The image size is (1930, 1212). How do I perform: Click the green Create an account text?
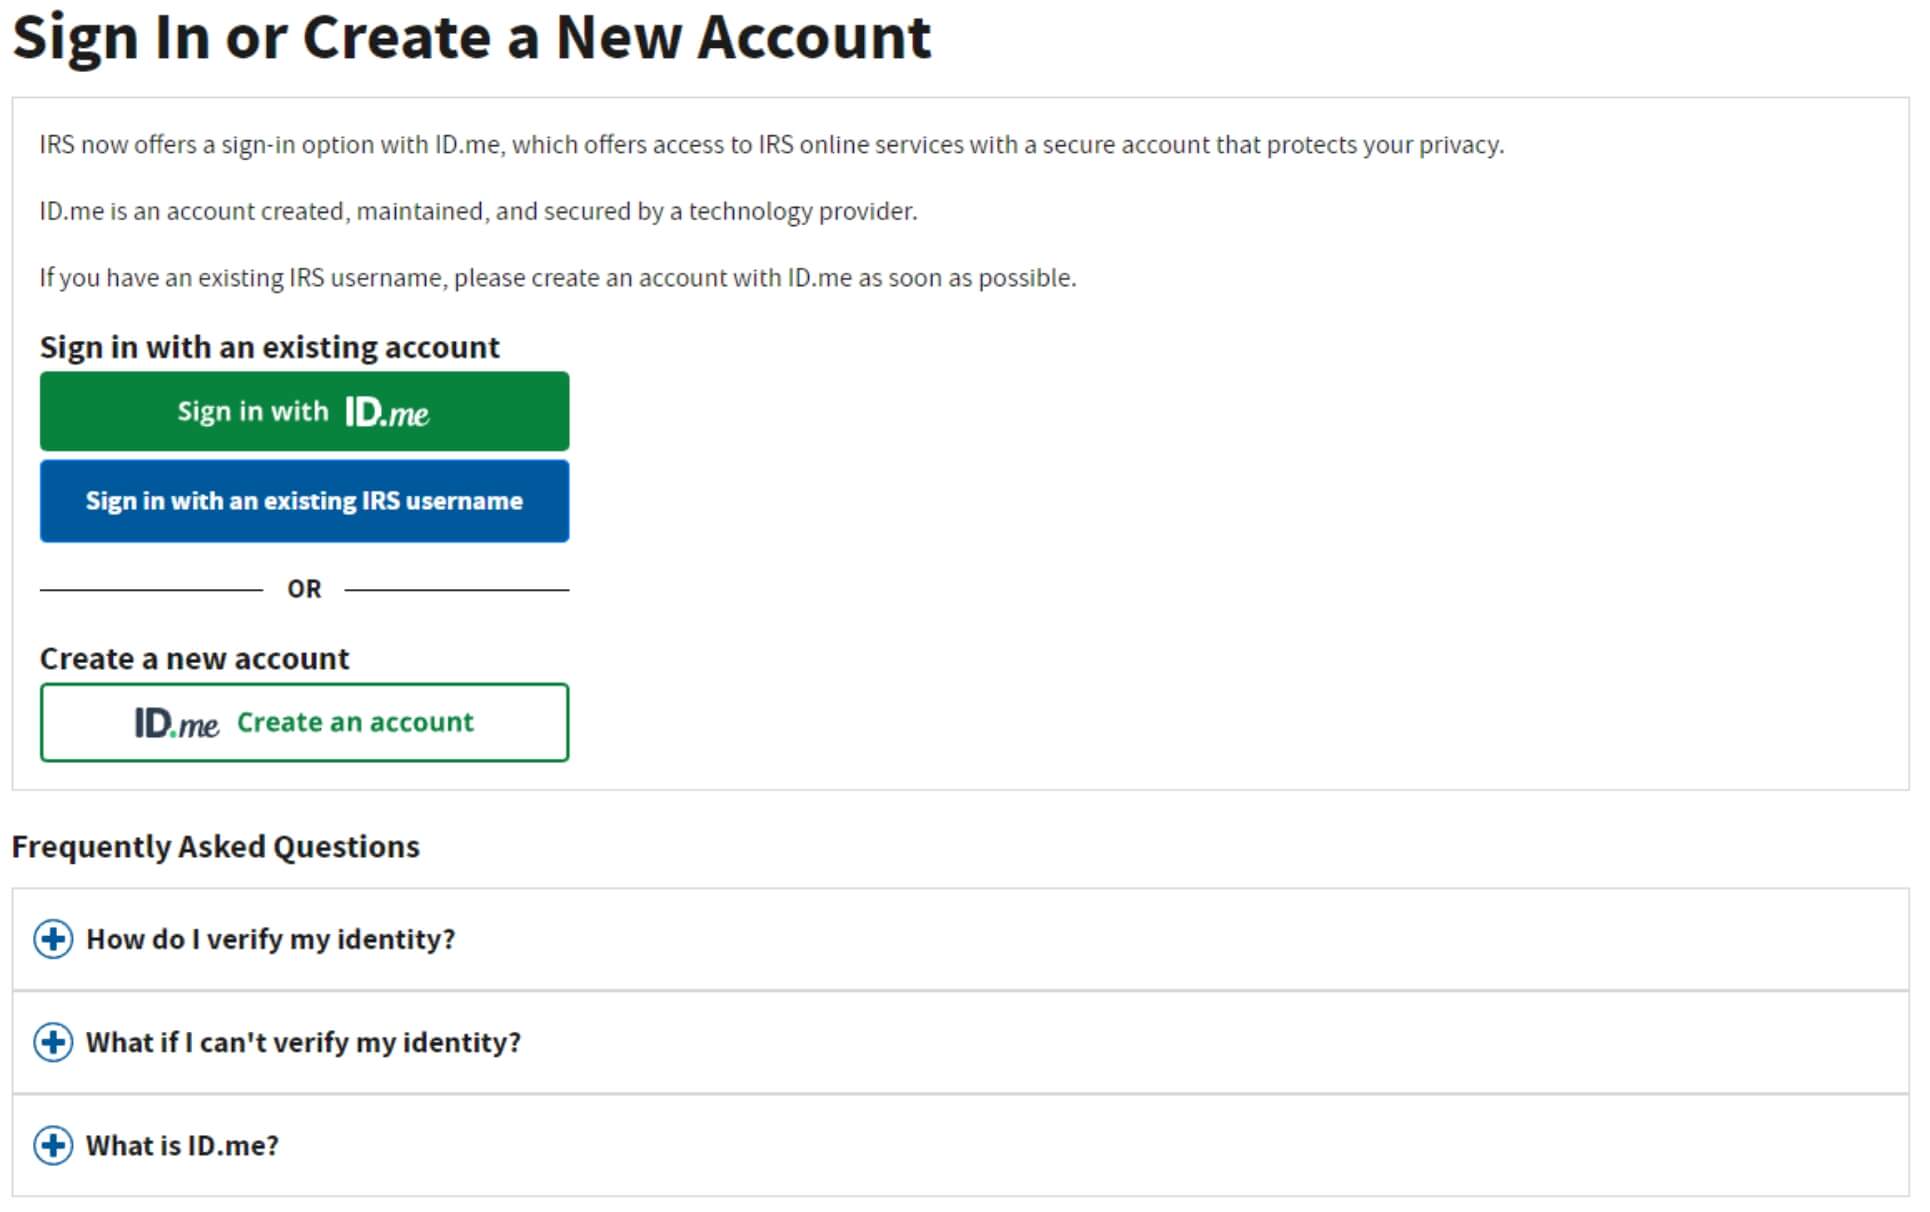[355, 722]
